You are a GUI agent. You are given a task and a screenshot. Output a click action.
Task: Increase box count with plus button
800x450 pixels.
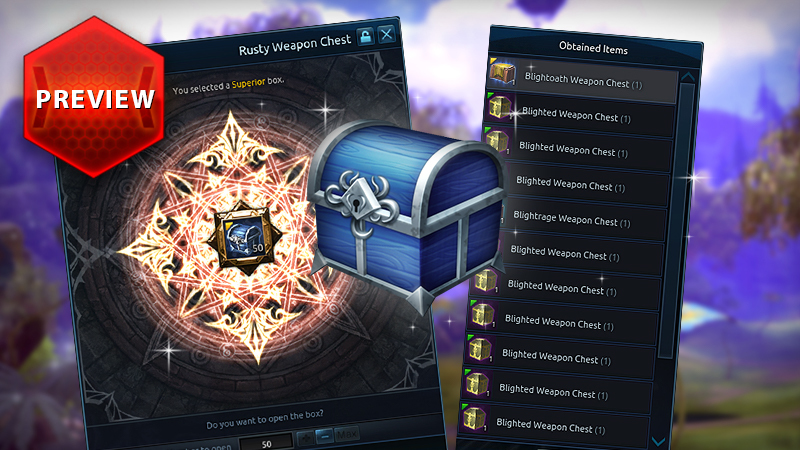305,438
